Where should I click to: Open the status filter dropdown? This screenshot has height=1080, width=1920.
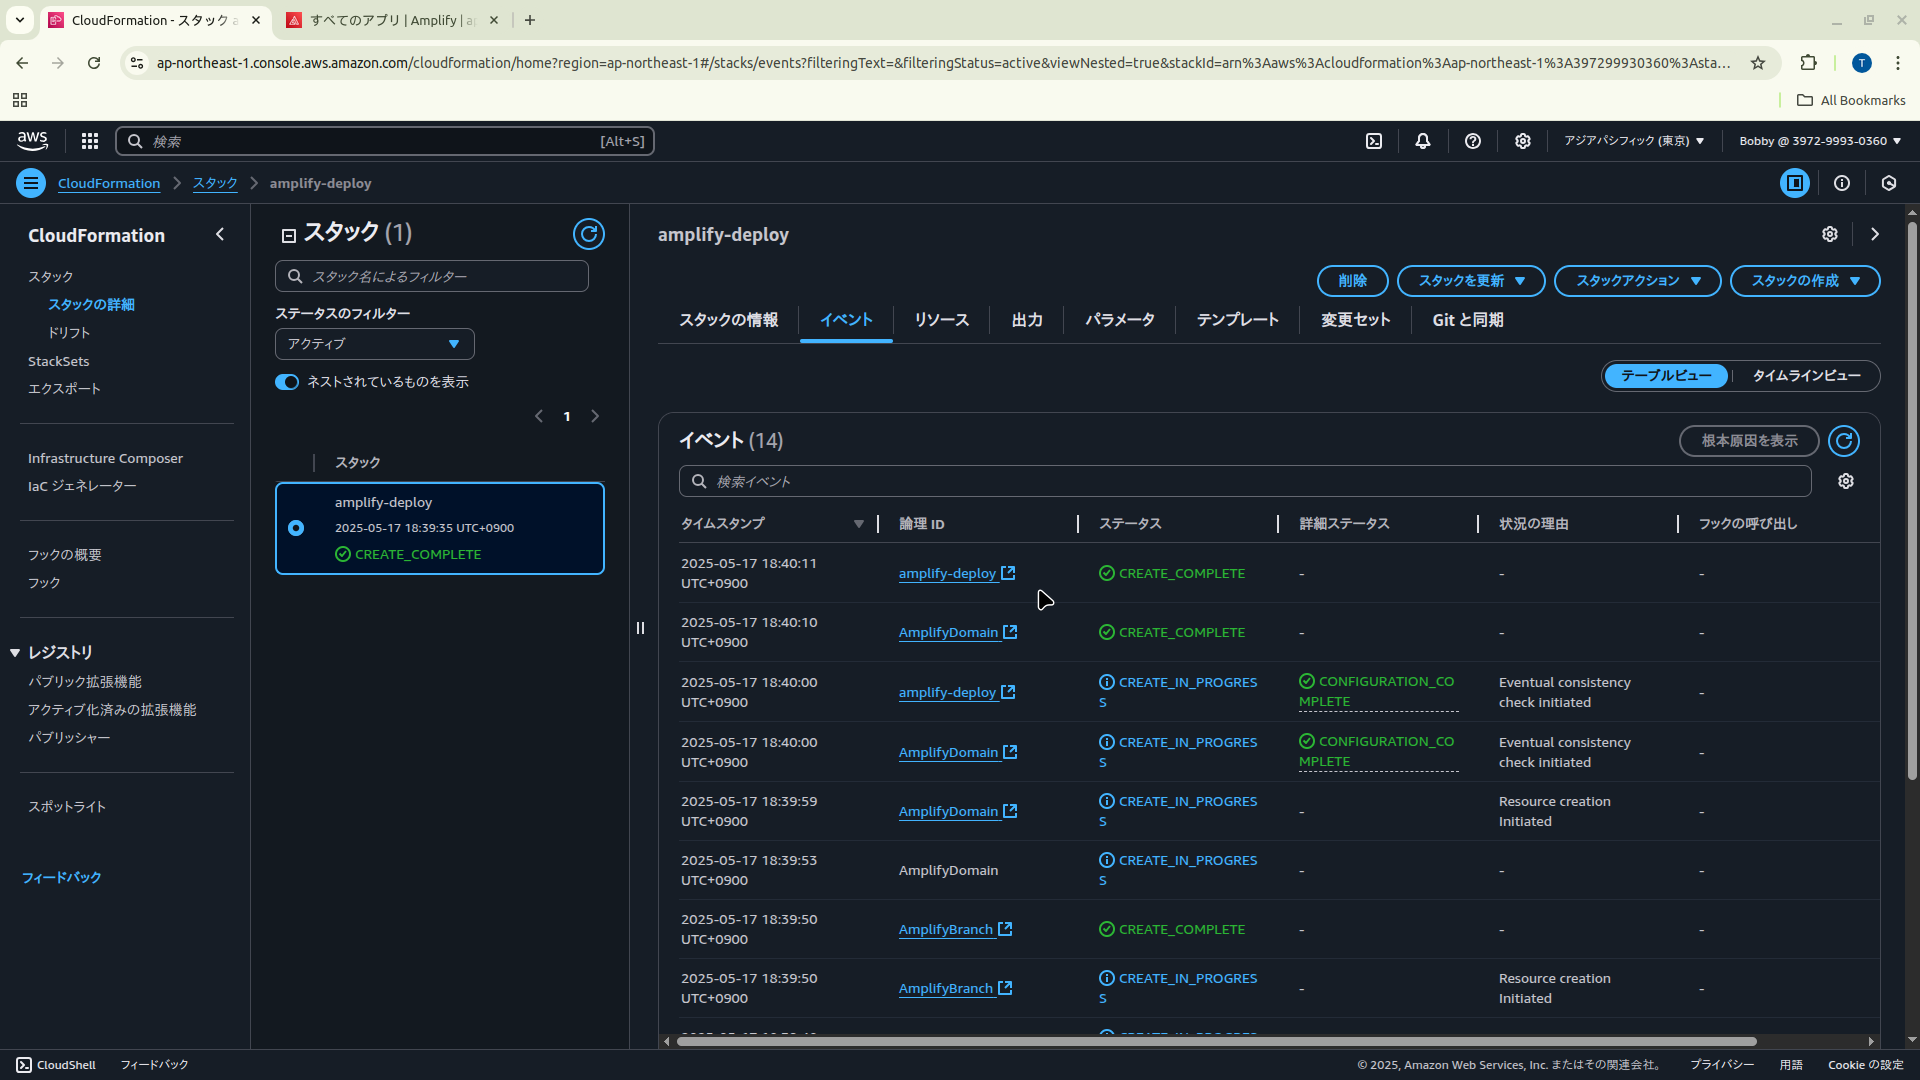click(374, 344)
